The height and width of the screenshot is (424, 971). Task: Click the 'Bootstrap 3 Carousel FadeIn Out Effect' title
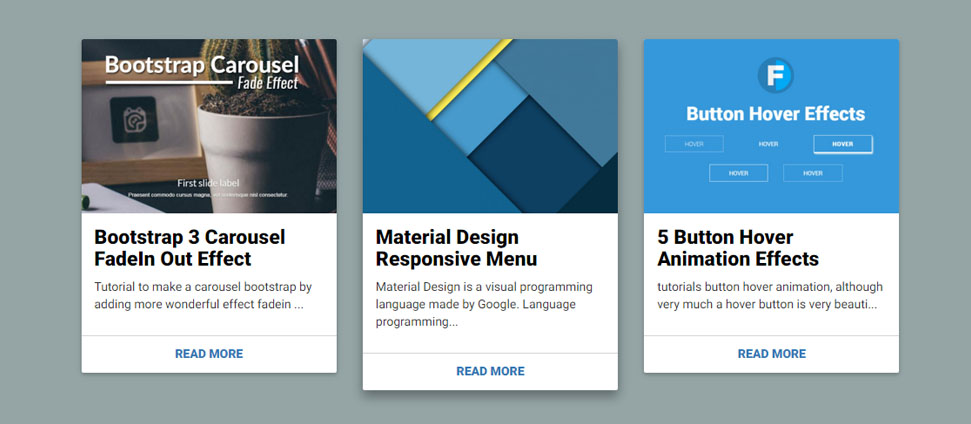189,248
